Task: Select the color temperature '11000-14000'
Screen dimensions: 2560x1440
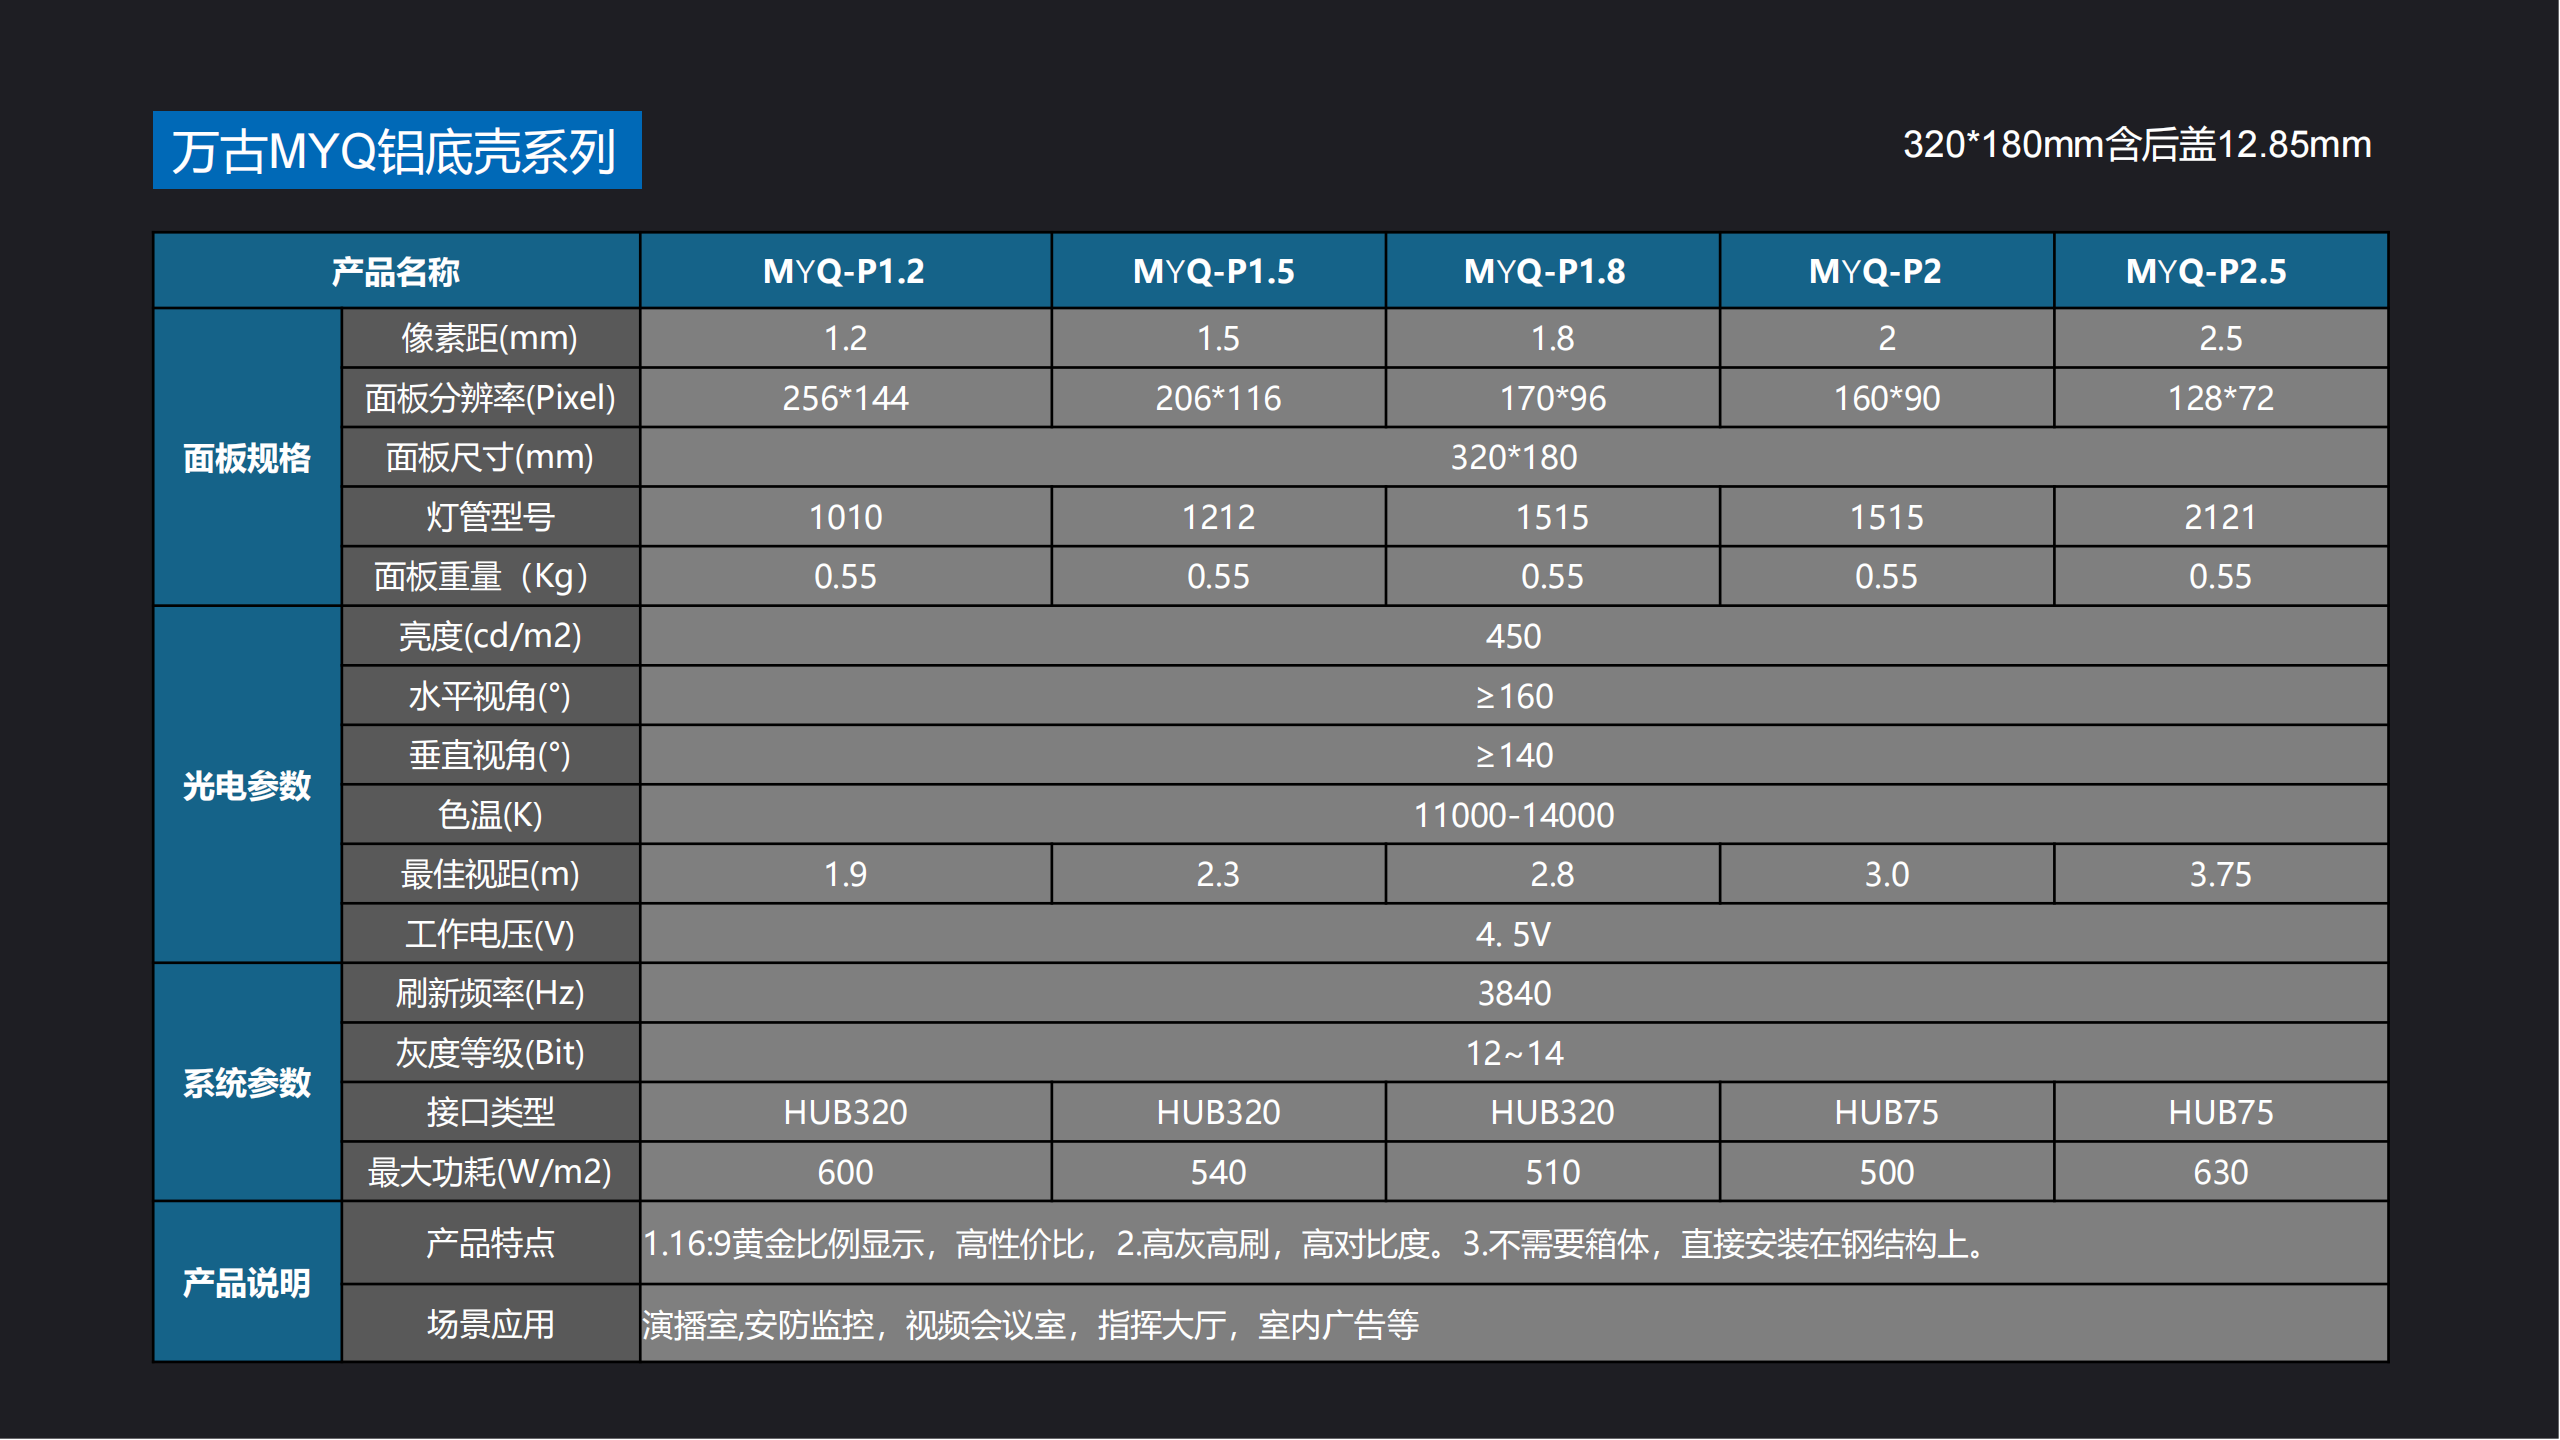Action: pos(1514,815)
